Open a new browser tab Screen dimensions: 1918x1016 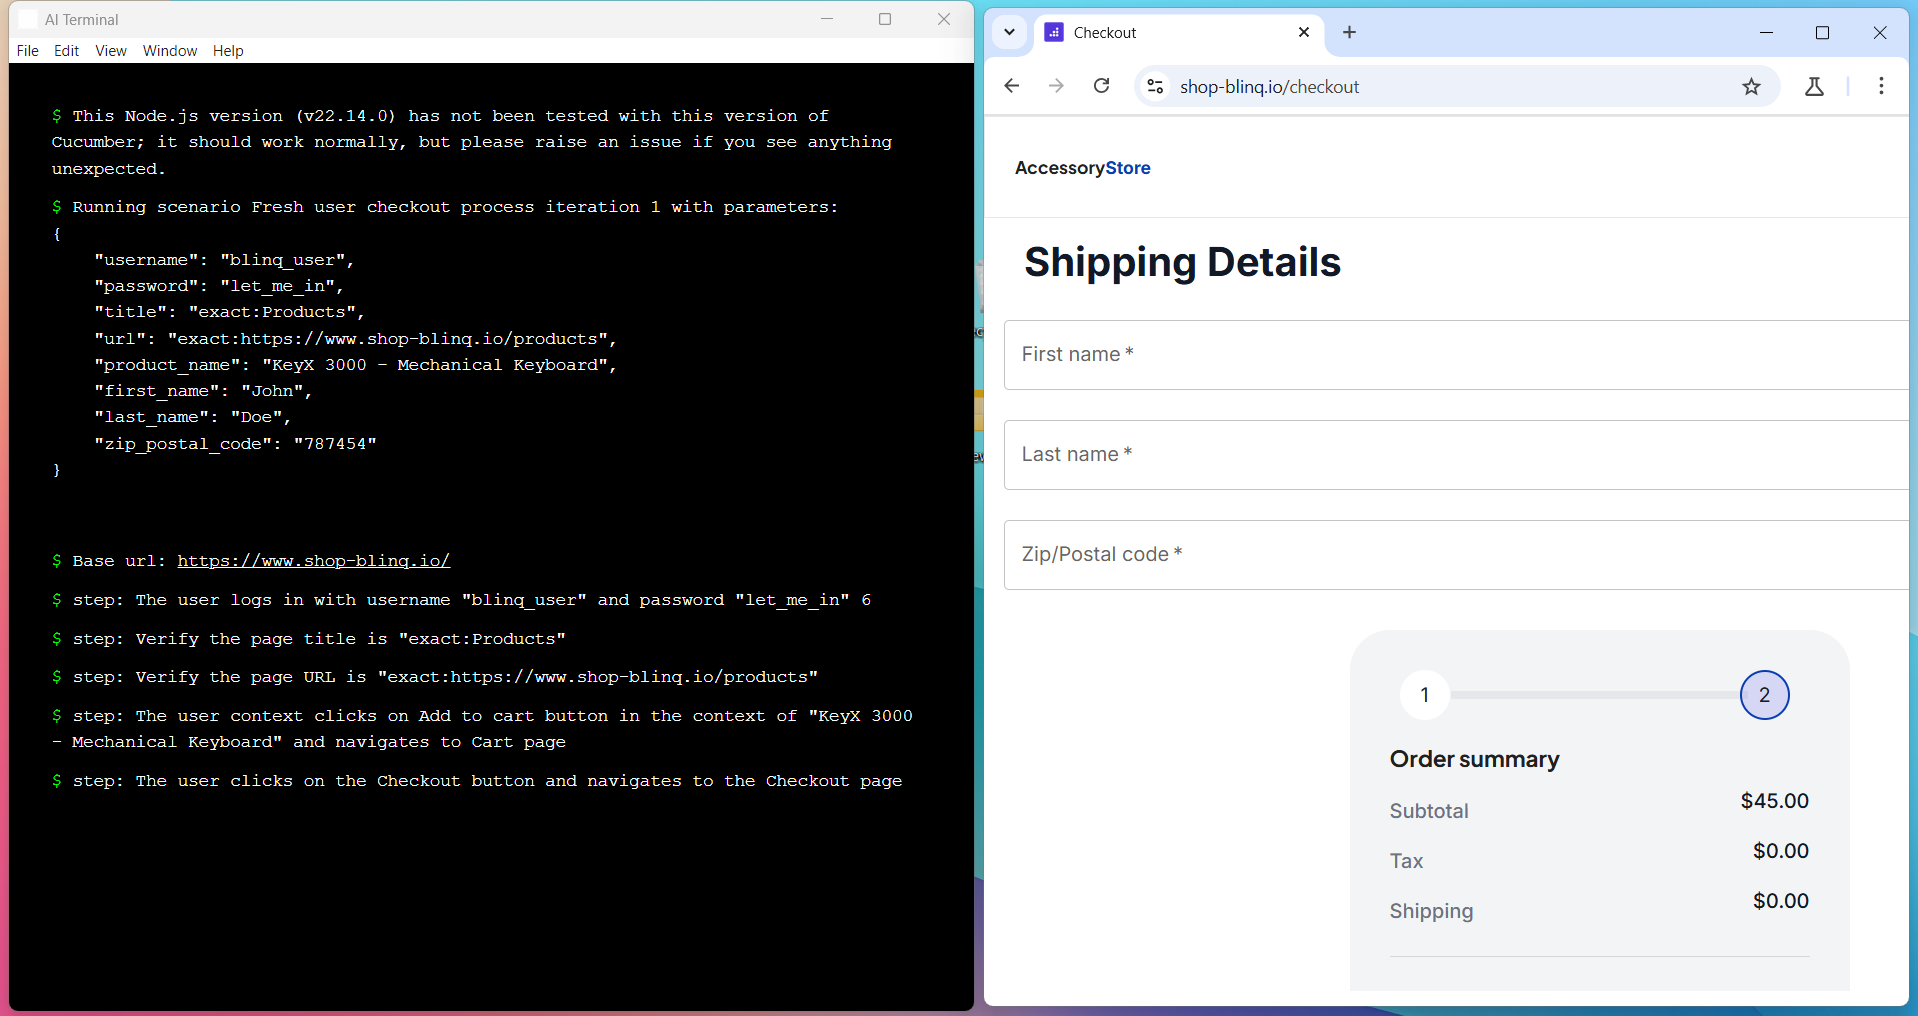(1349, 32)
